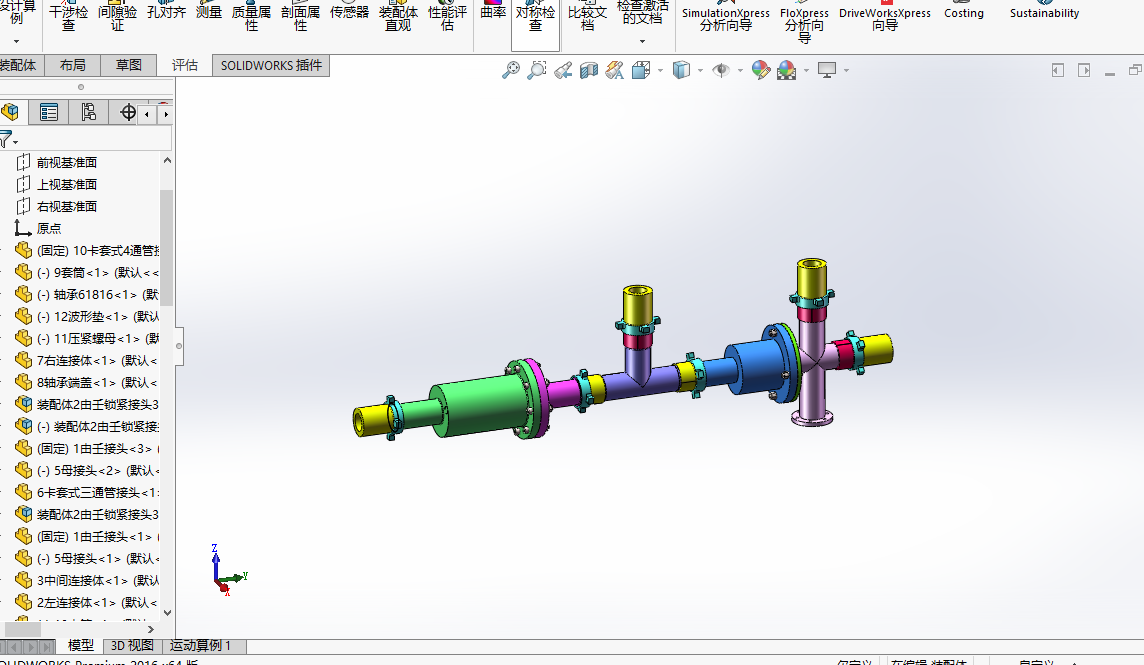The image size is (1144, 665).
Task: Click the 测量 measure tool
Action: (x=209, y=12)
